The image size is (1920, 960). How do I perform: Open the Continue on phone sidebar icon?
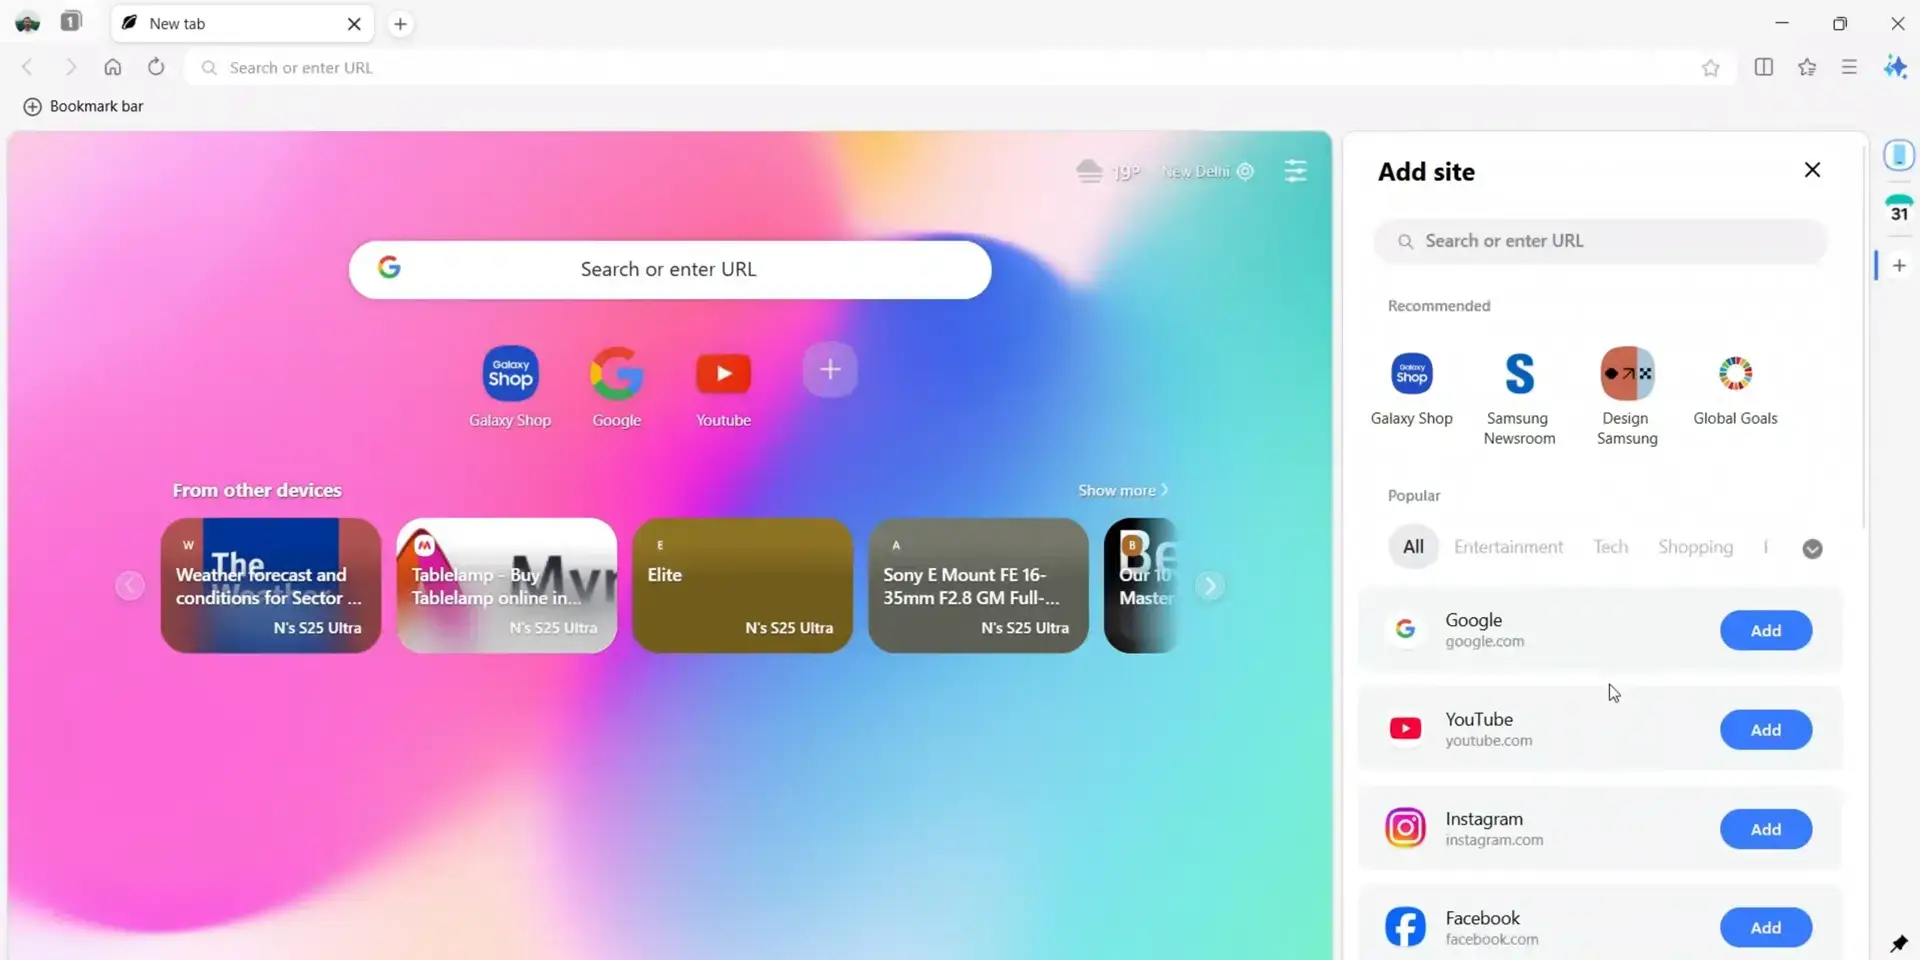[x=1900, y=155]
